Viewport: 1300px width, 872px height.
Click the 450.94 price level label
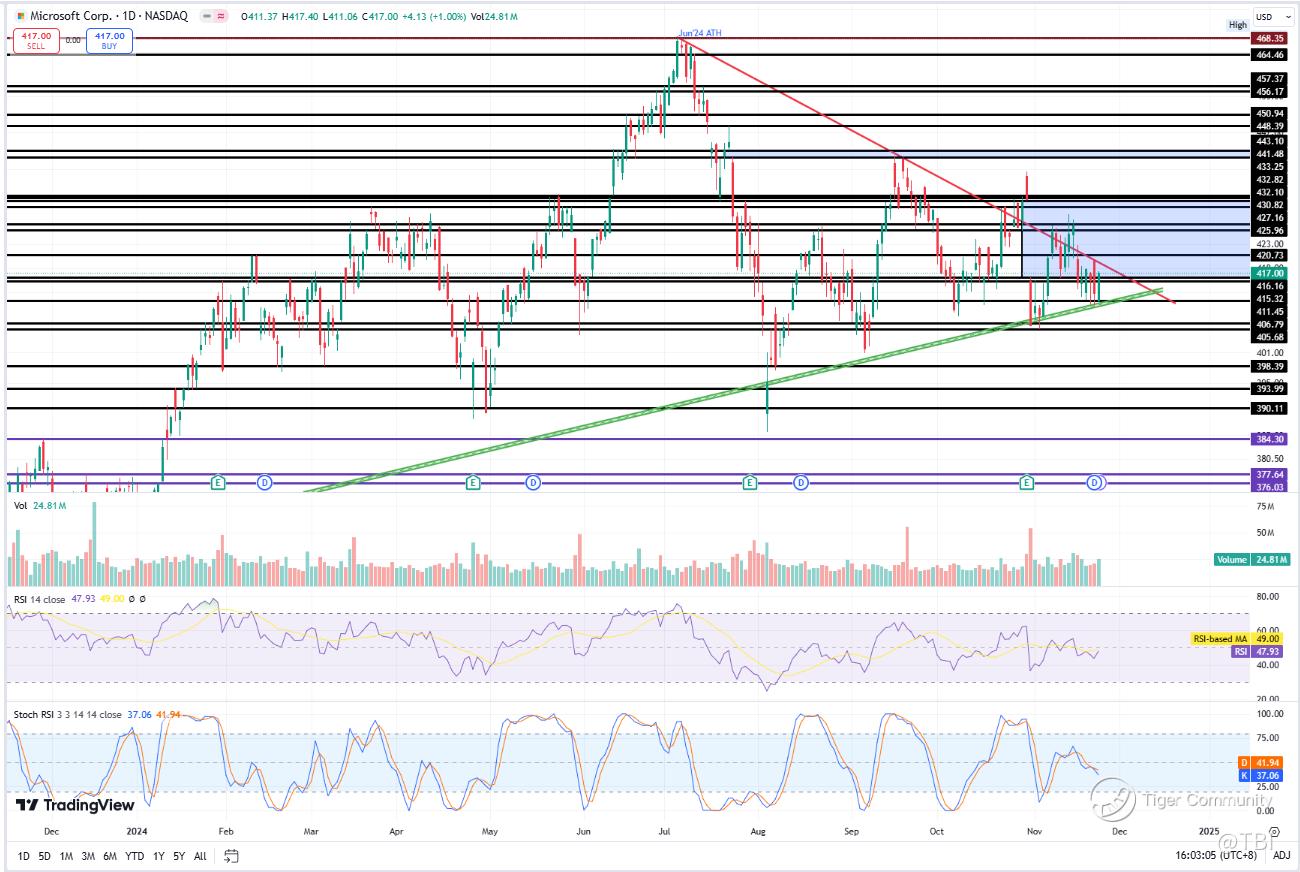pyautogui.click(x=1270, y=114)
